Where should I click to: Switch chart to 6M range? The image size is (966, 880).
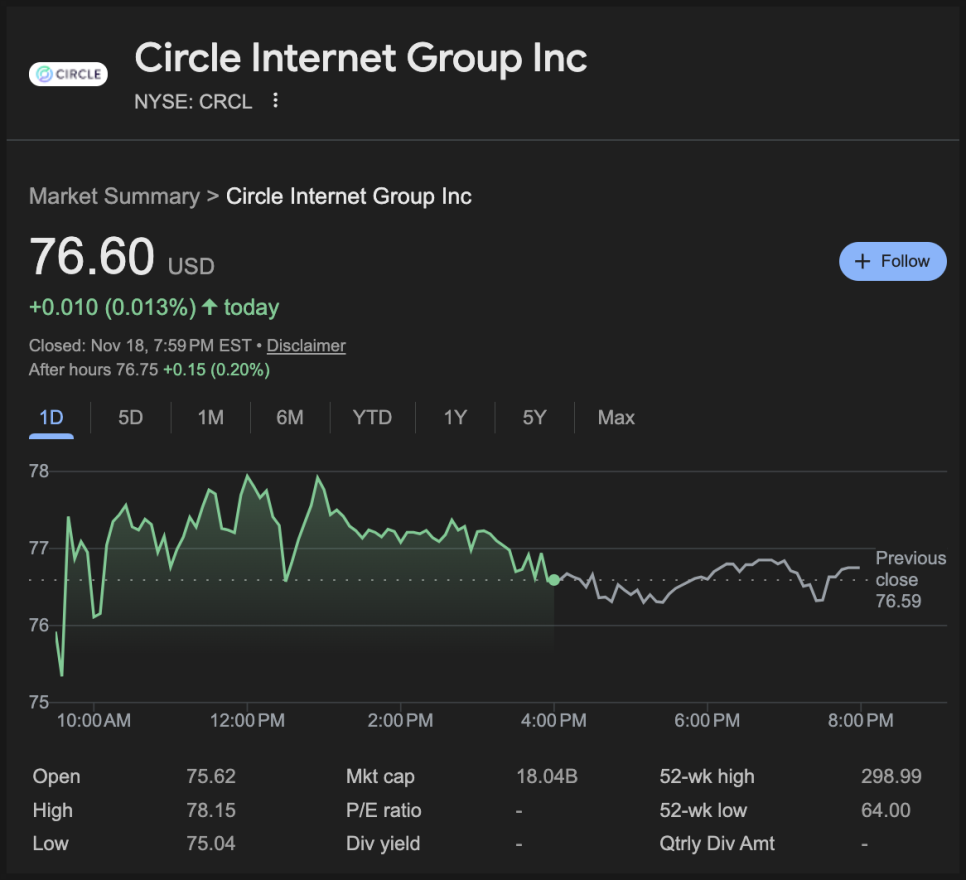pyautogui.click(x=290, y=418)
